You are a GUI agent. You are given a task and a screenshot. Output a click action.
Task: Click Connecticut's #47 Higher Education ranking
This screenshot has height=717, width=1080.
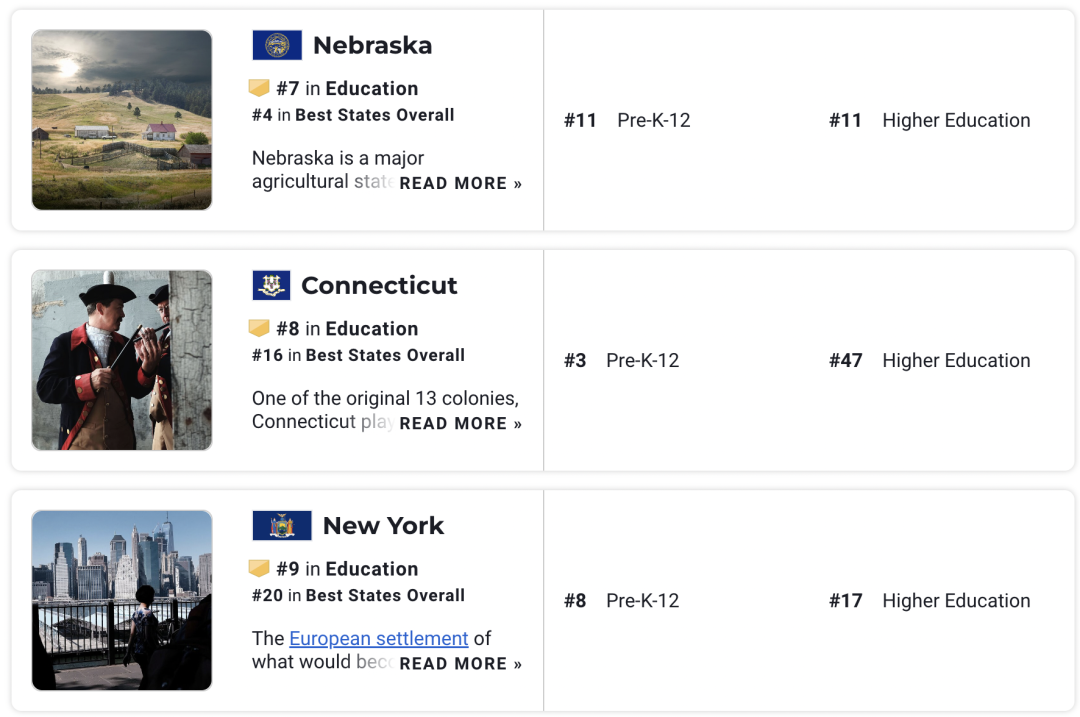tap(929, 360)
